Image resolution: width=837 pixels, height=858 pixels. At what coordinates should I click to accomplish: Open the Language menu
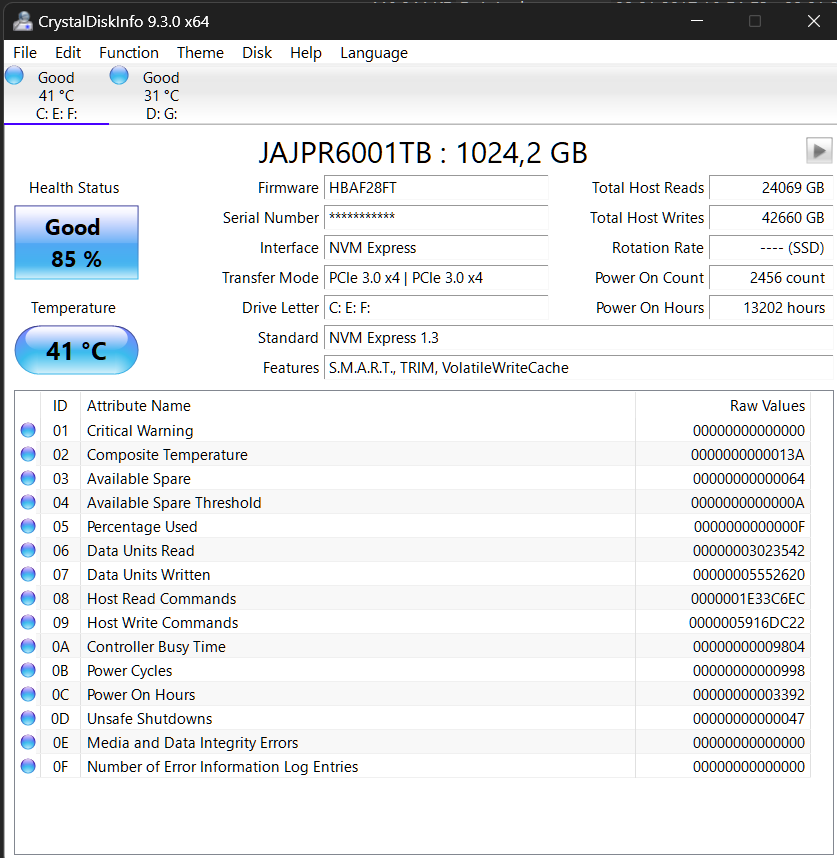[374, 53]
